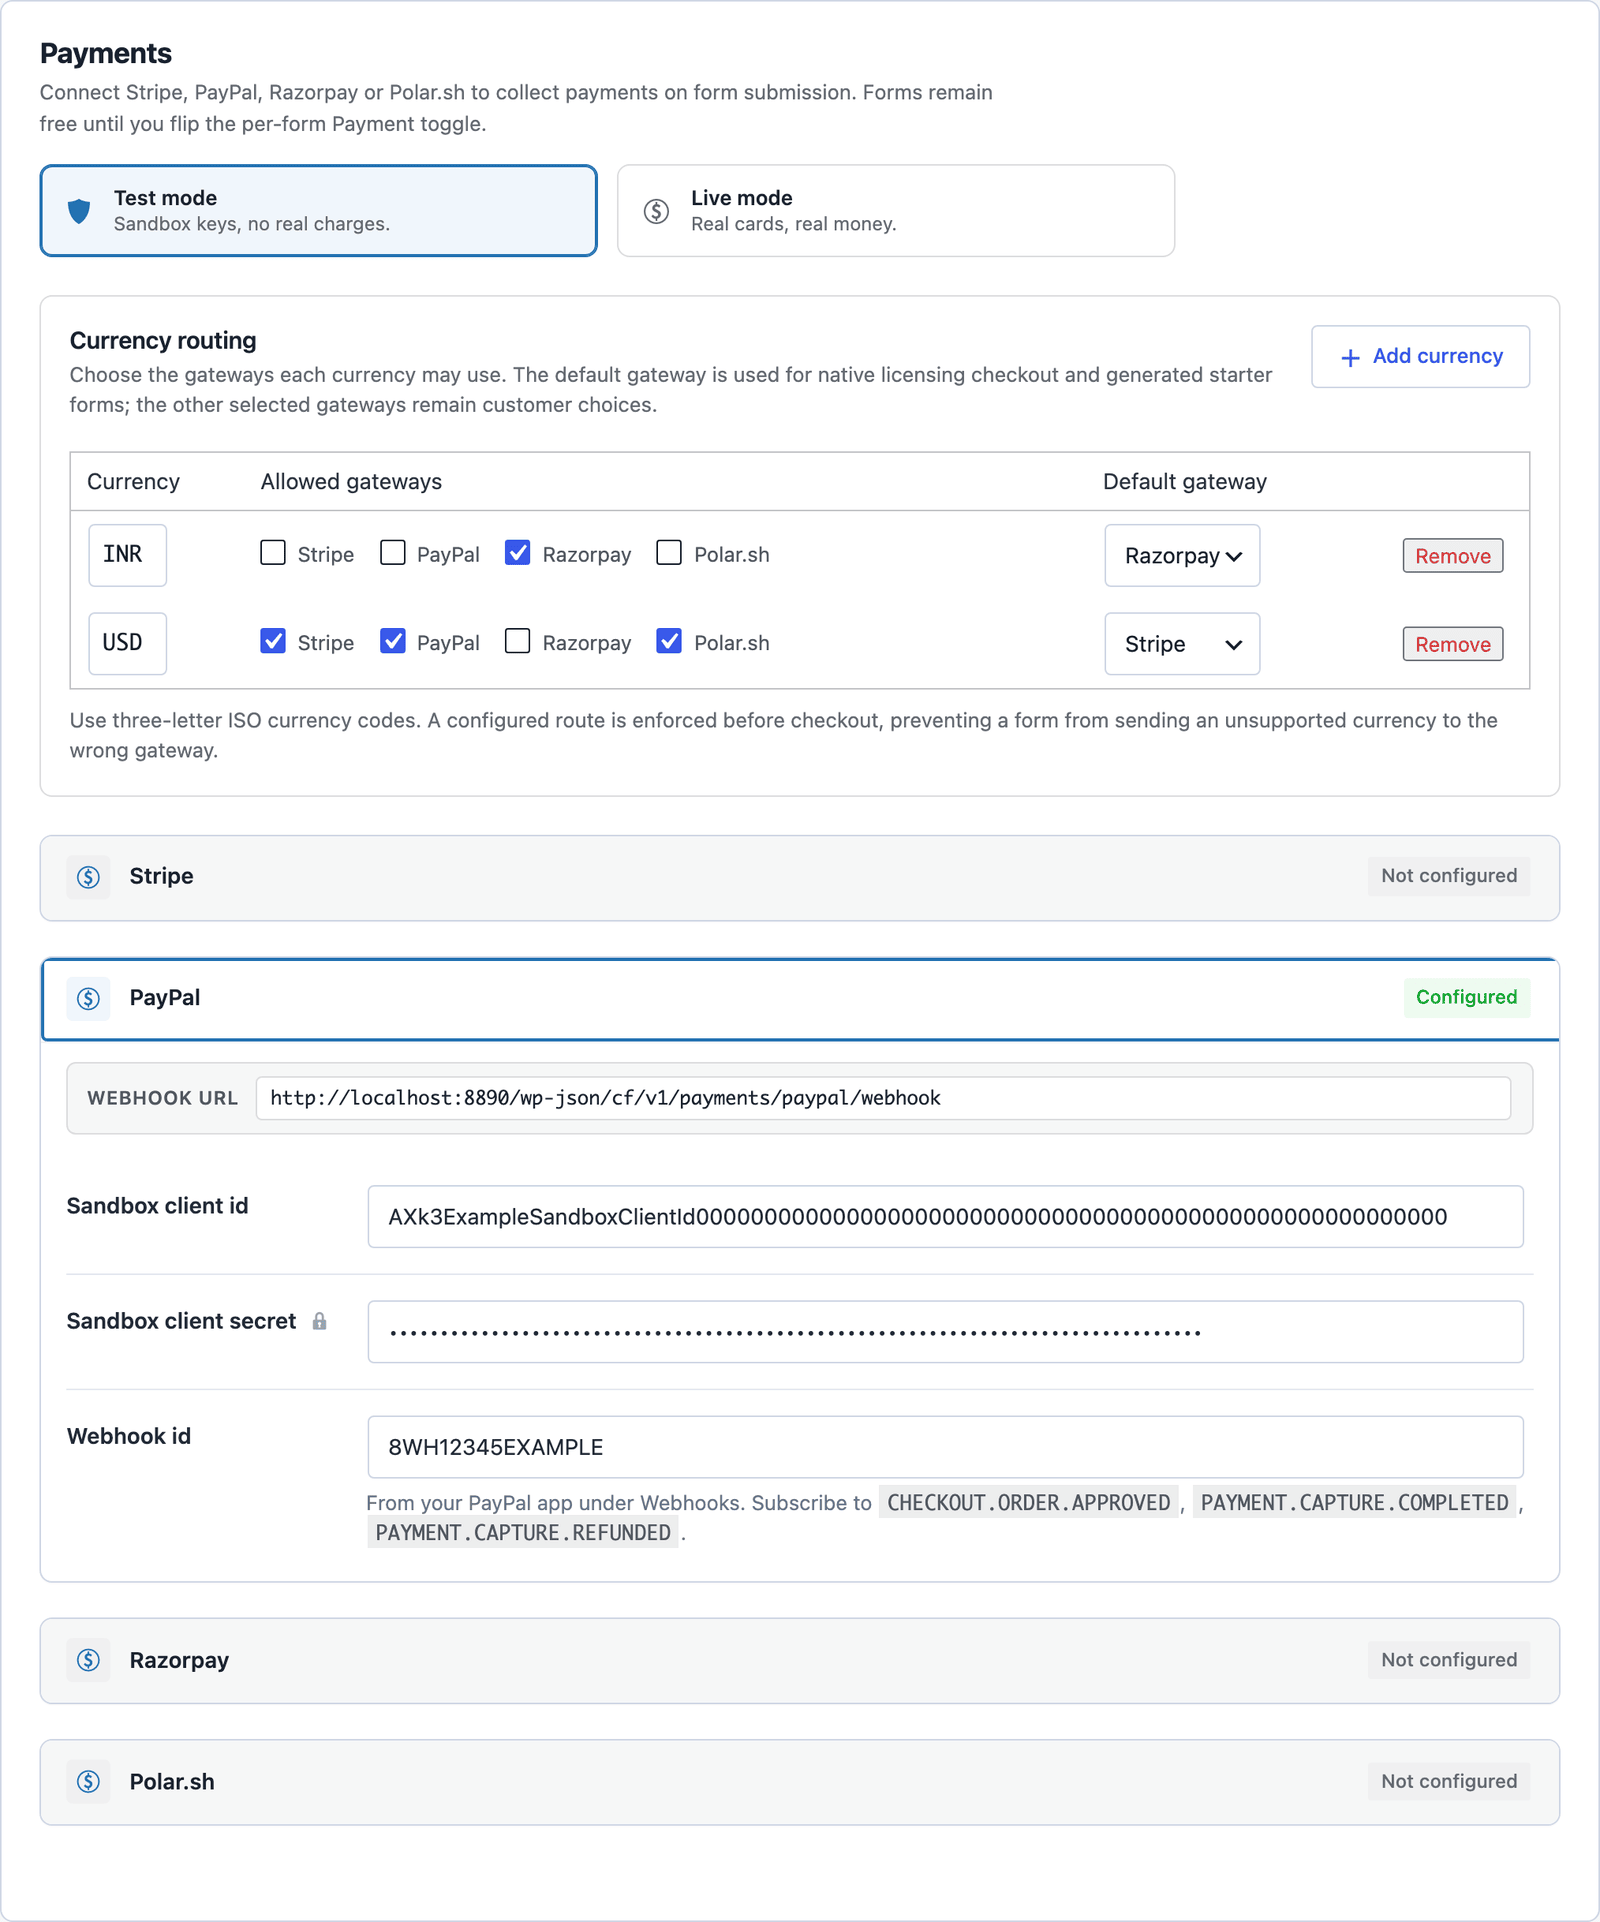The width and height of the screenshot is (1600, 1922).
Task: Enable PayPal for INR currency
Action: (x=393, y=553)
